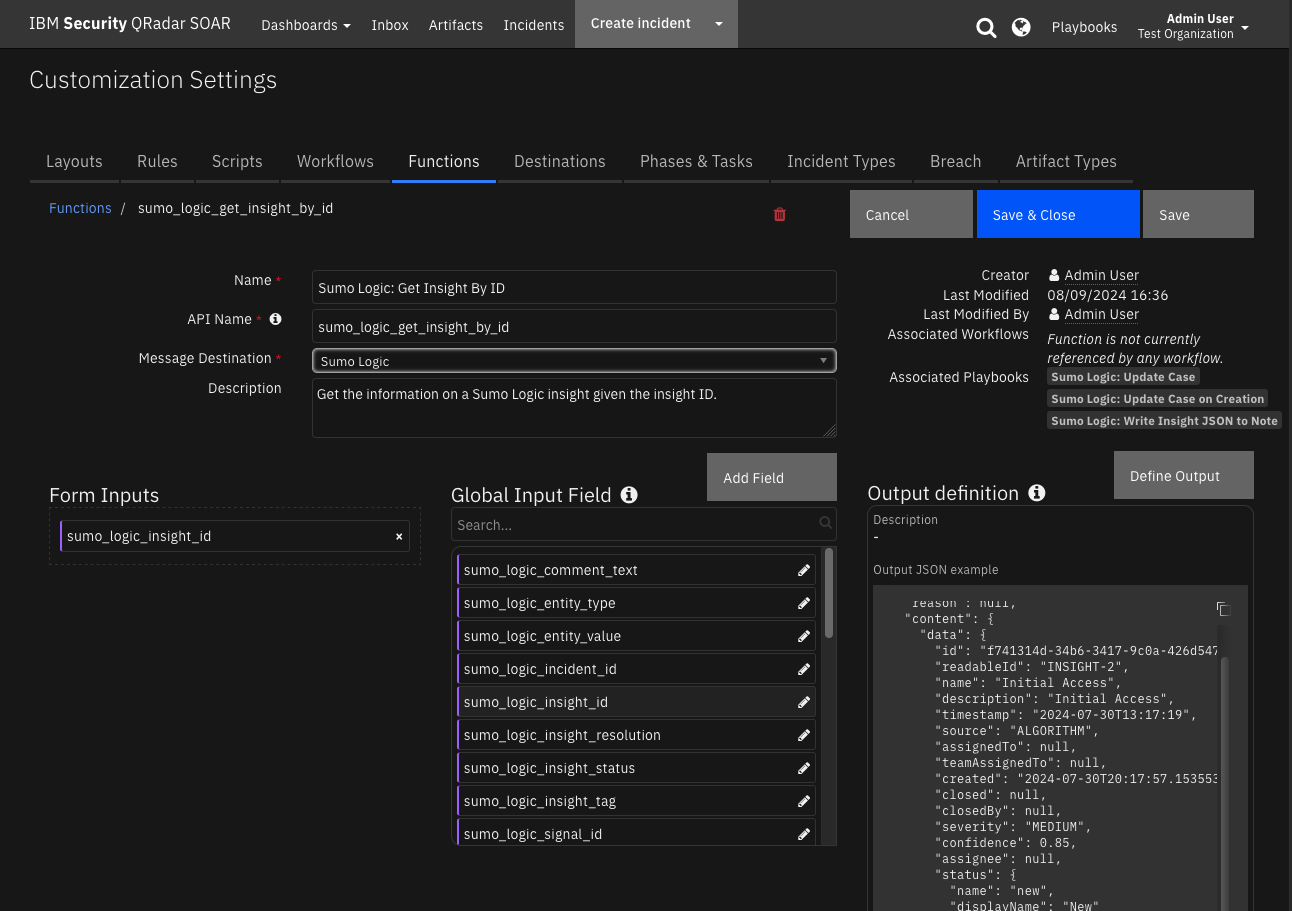
Task: Go to Inbox in top navigation
Action: point(390,25)
